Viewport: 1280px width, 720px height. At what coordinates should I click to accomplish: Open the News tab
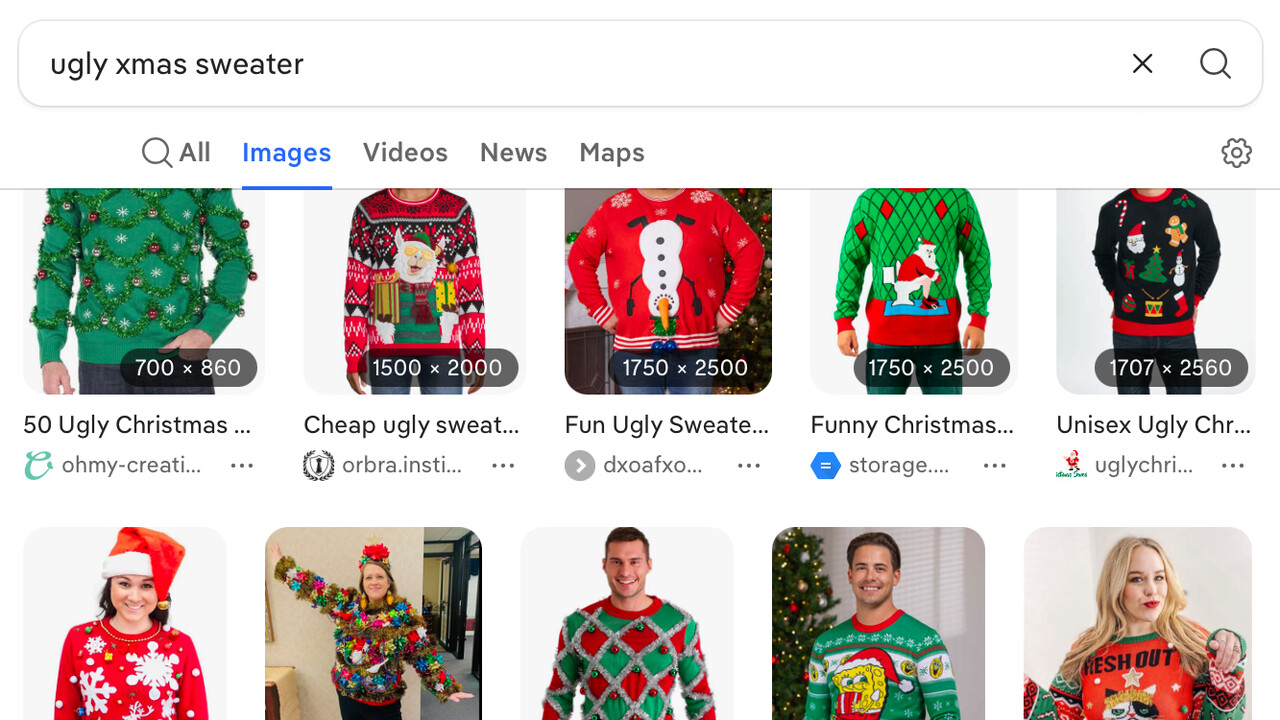[x=513, y=153]
